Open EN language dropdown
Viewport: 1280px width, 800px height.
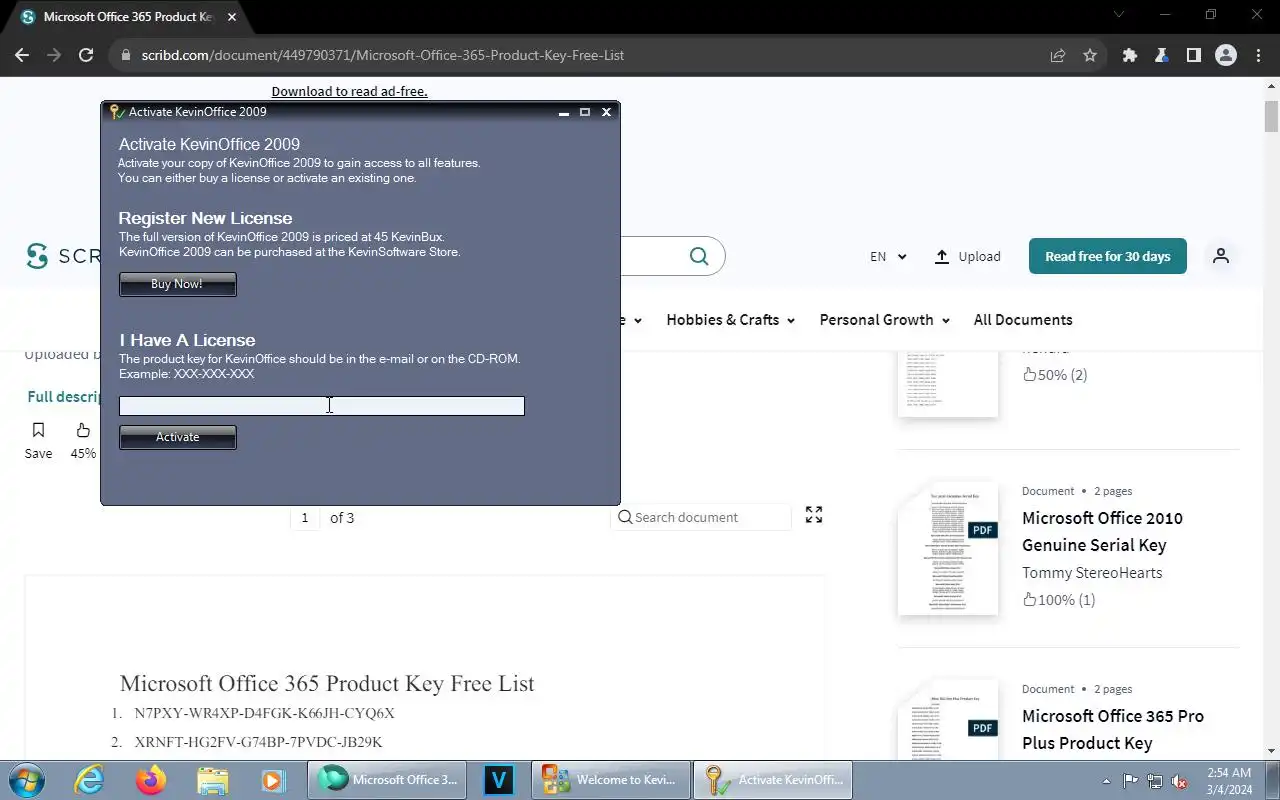click(x=888, y=256)
